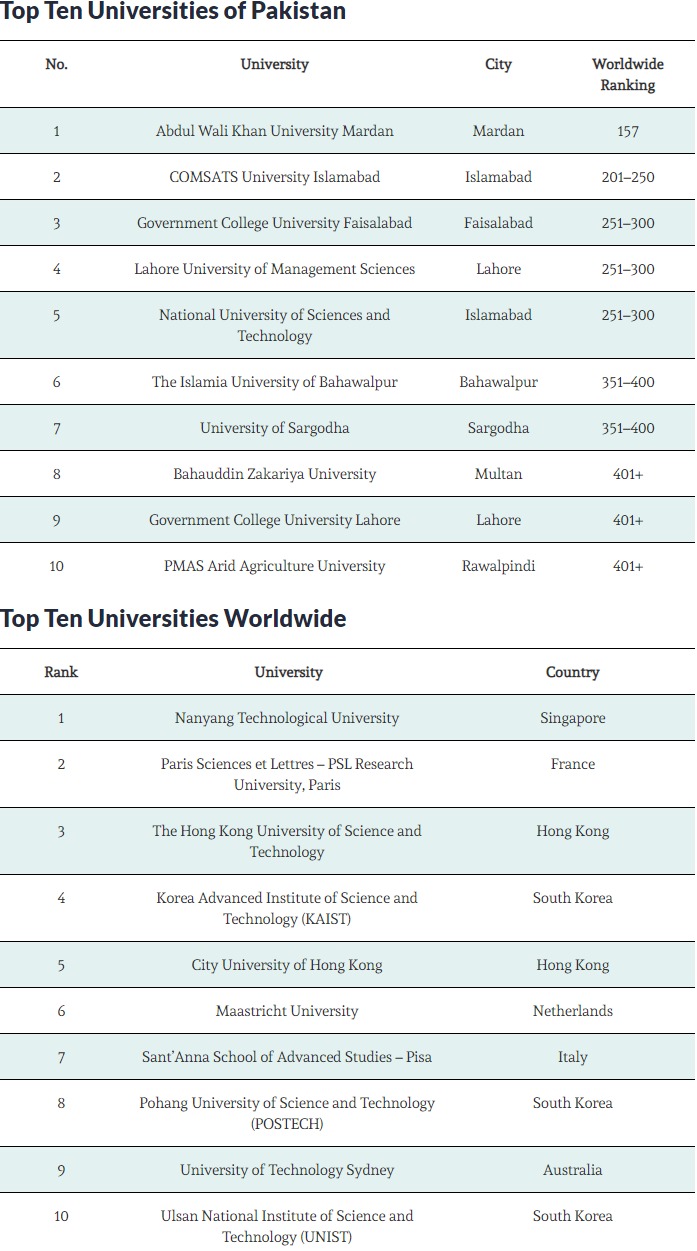
Task: Click Ulsan National Institute (UNIST) cell
Action: pyautogui.click(x=287, y=1226)
